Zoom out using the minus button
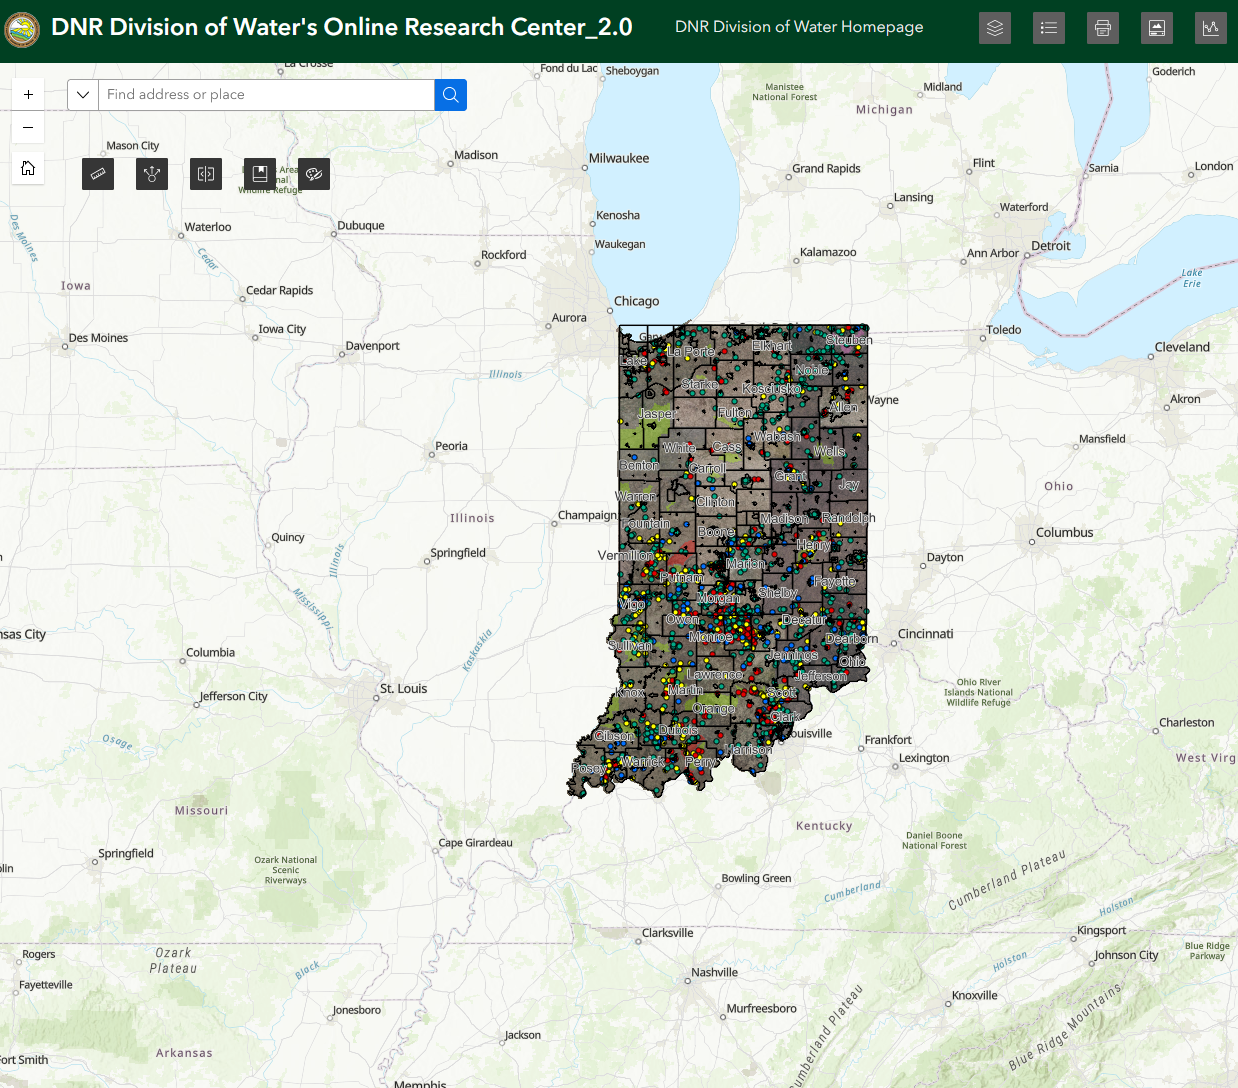 click(x=28, y=127)
